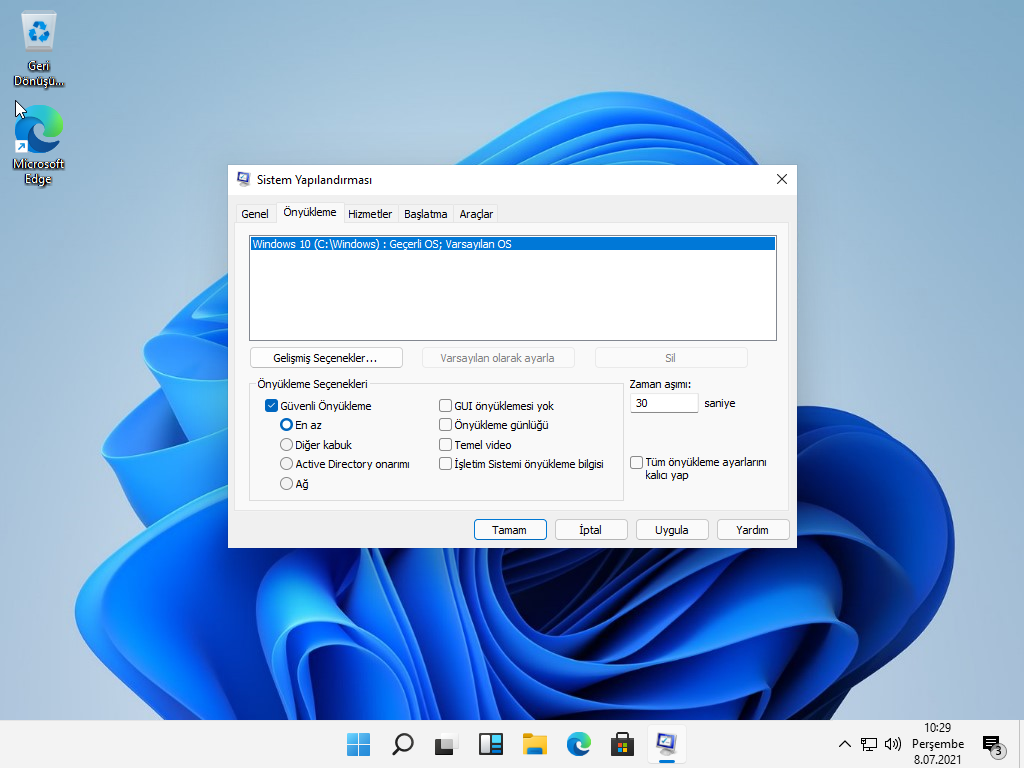Screen dimensions: 1024x768
Task: Enable GUI önyüklemesi yok option
Action: pos(445,405)
